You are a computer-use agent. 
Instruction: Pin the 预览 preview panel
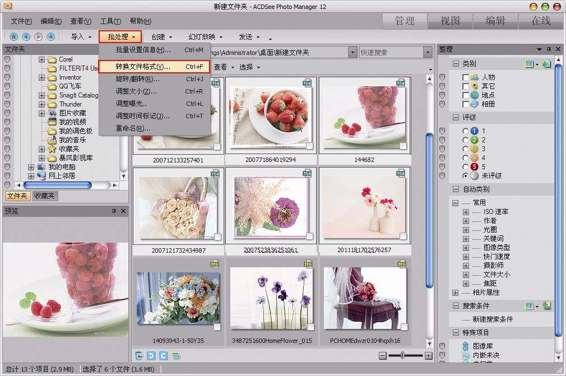[114, 211]
